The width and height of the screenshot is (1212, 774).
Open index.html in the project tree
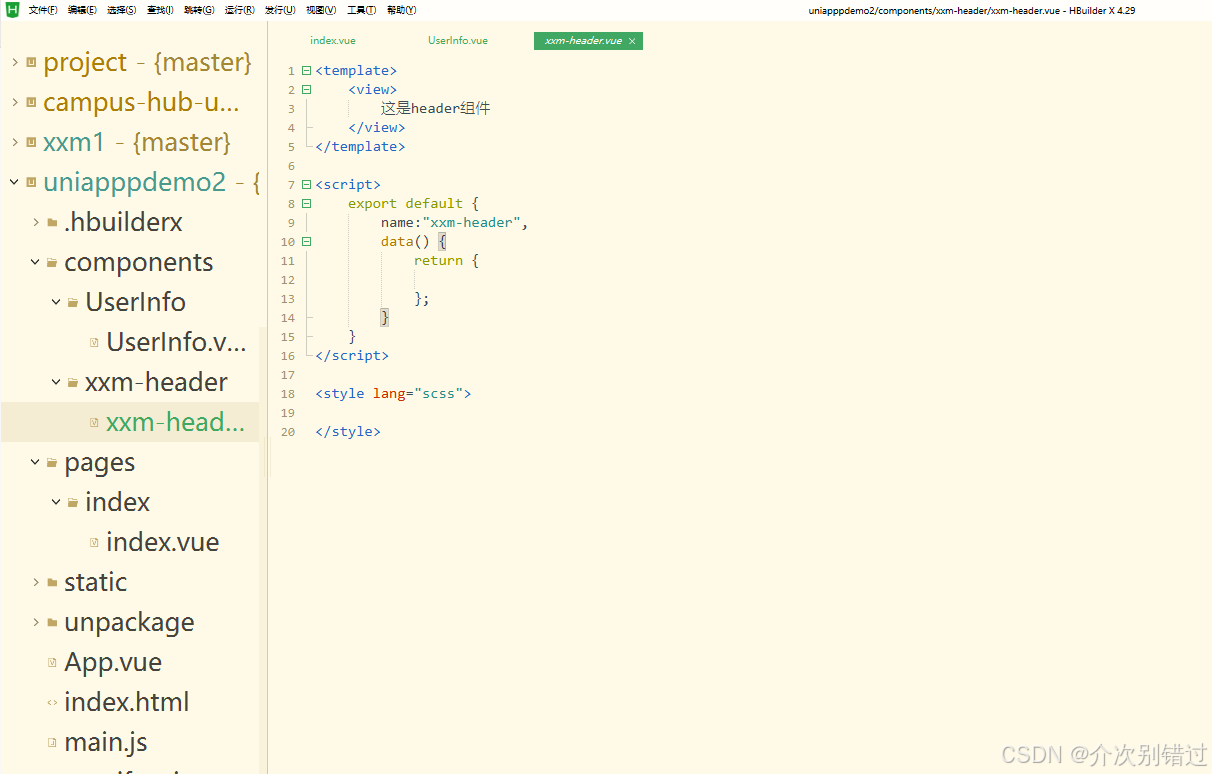[127, 702]
